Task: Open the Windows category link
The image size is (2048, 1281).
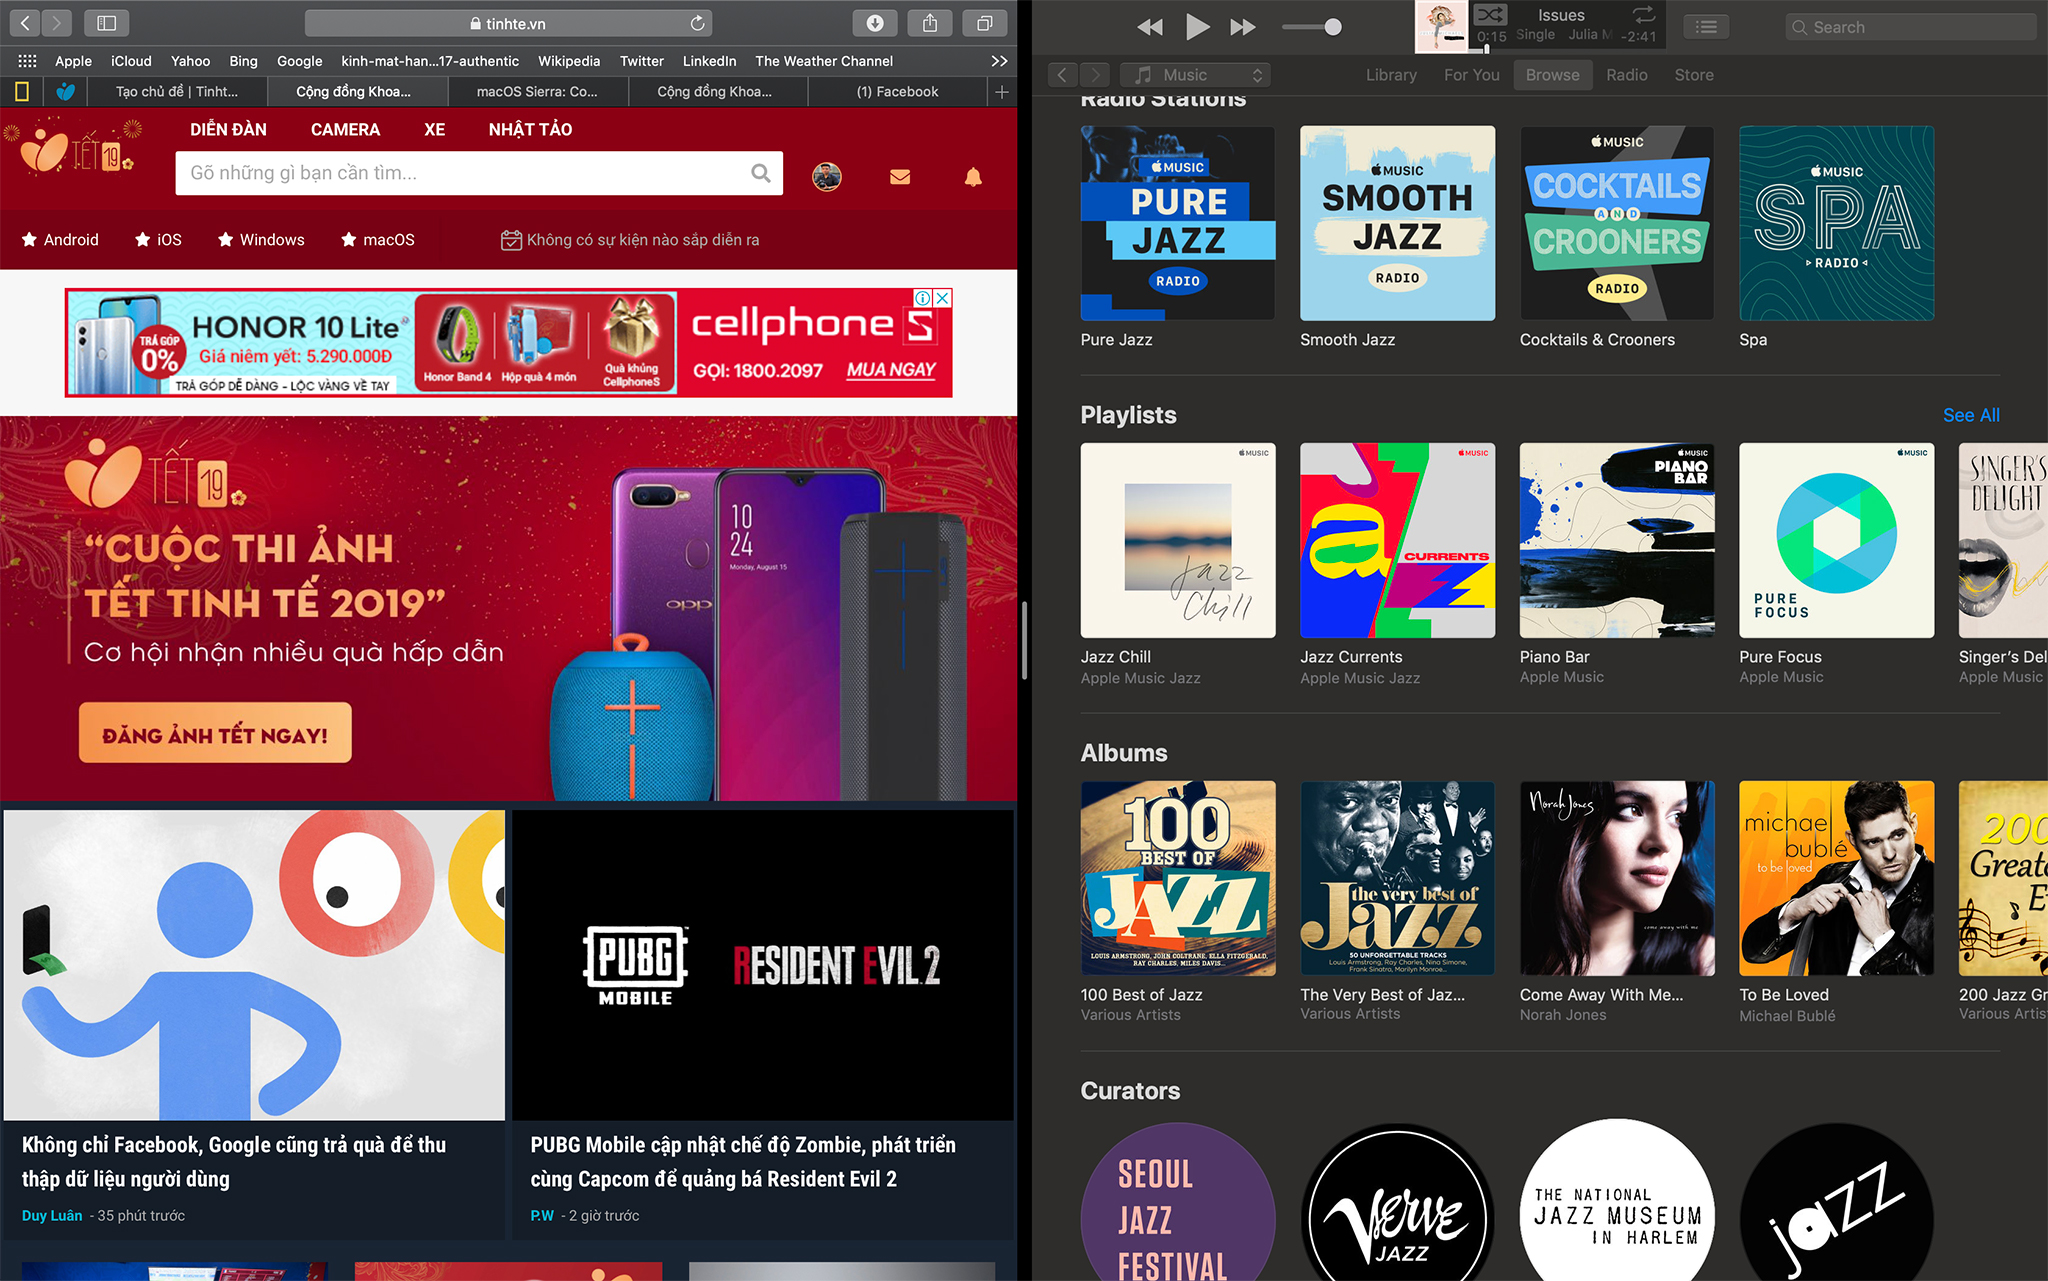Action: pyautogui.click(x=261, y=240)
